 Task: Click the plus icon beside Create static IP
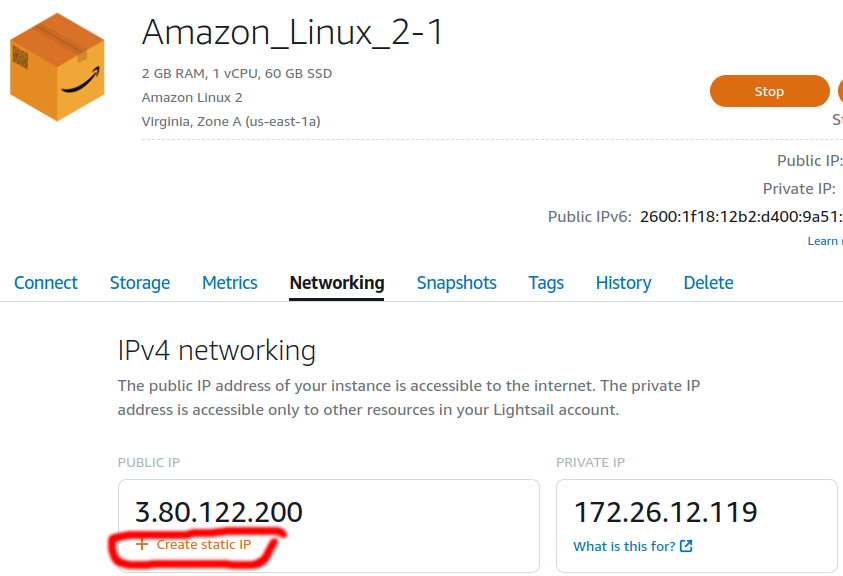(x=142, y=544)
